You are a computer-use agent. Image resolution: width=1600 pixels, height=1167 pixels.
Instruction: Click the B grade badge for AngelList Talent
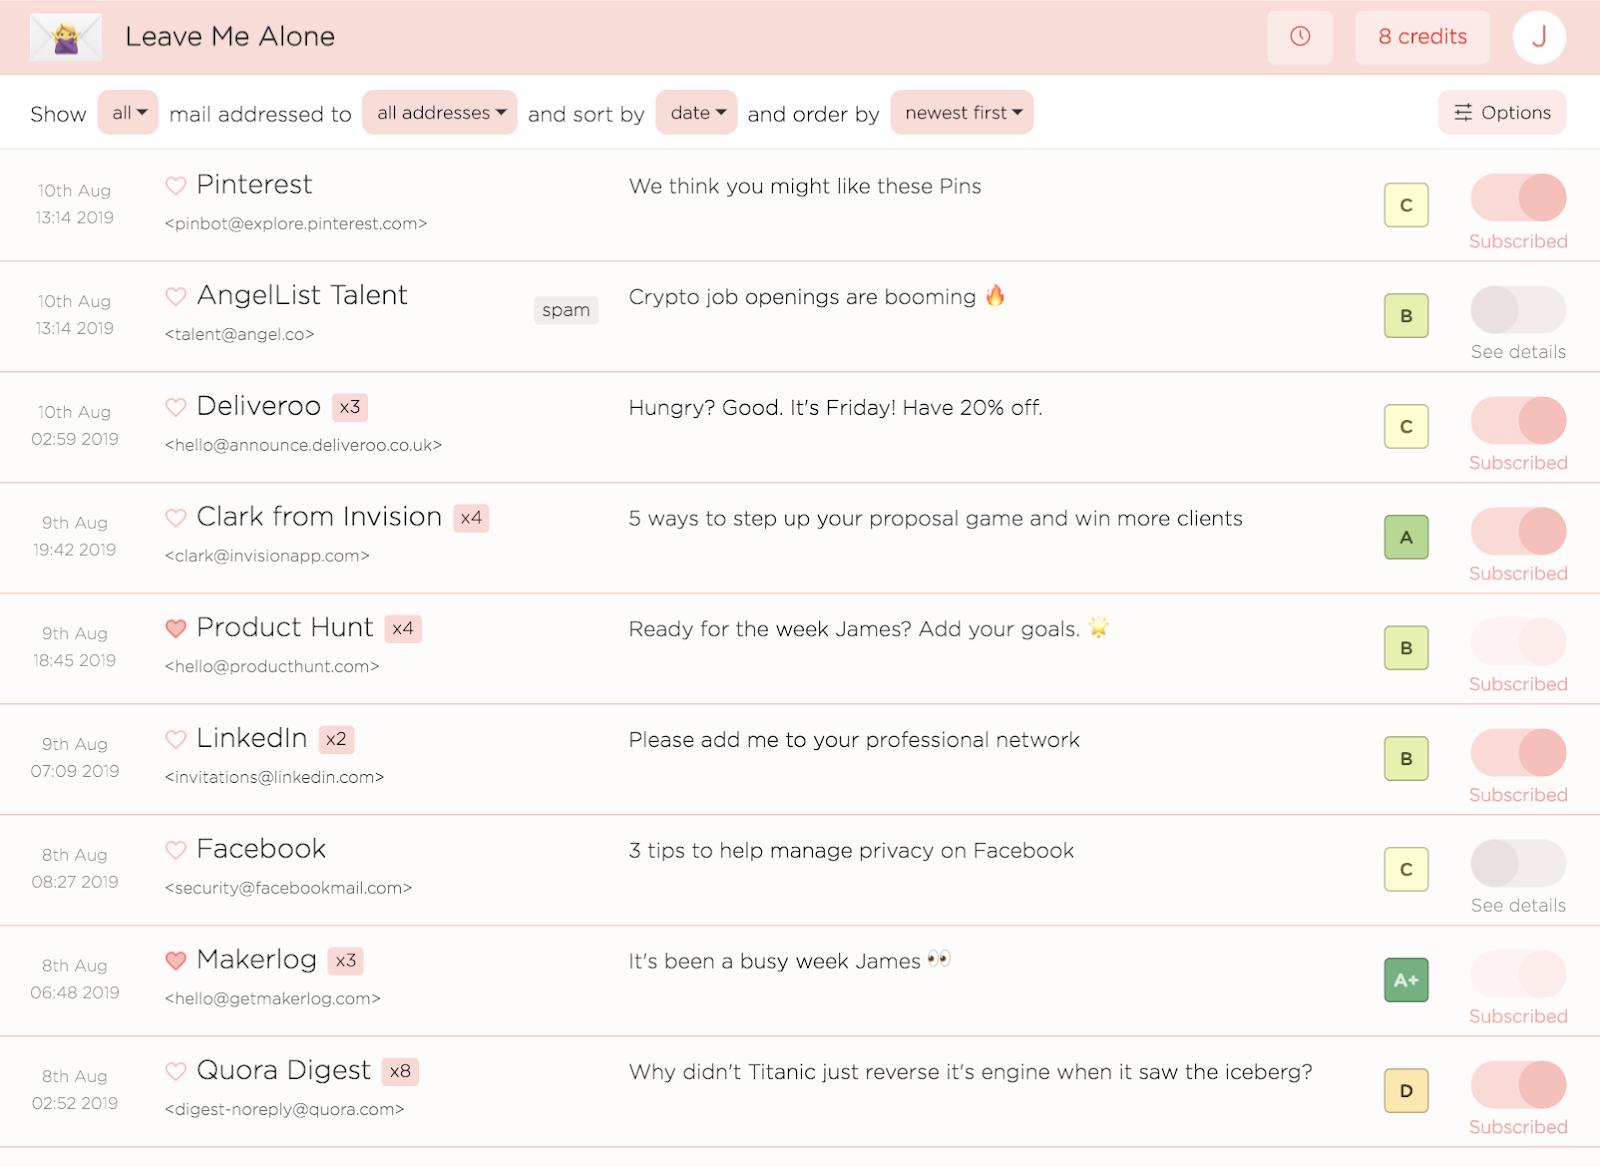pos(1406,316)
